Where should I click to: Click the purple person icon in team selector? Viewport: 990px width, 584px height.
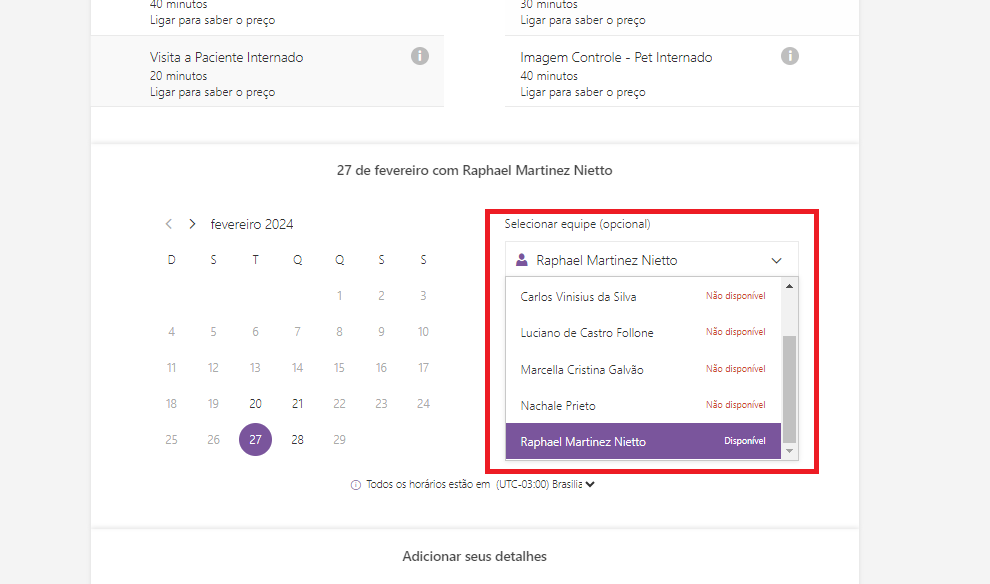[x=521, y=260]
